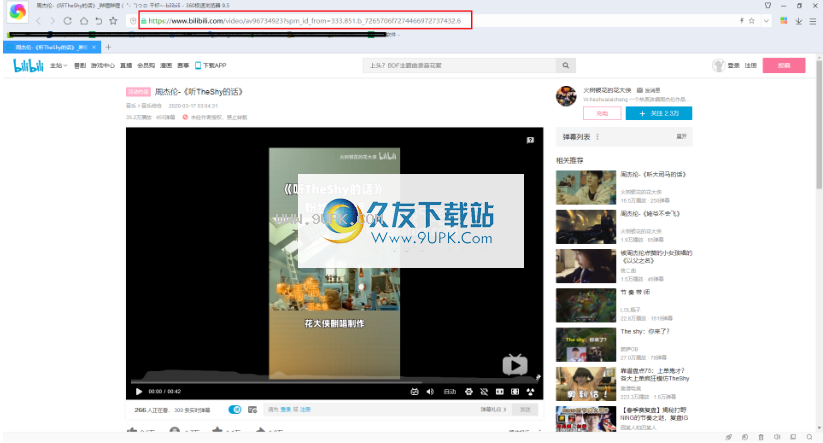Click the 音乐 category breadcrumb
823x443 pixels.
point(131,106)
